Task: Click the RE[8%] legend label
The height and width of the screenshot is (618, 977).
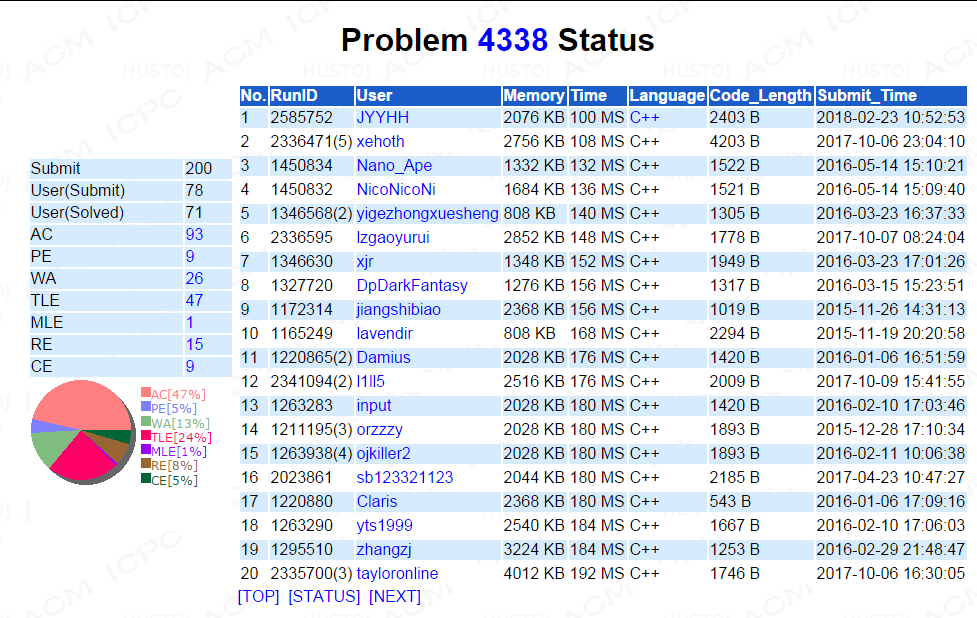Action: pos(174,465)
